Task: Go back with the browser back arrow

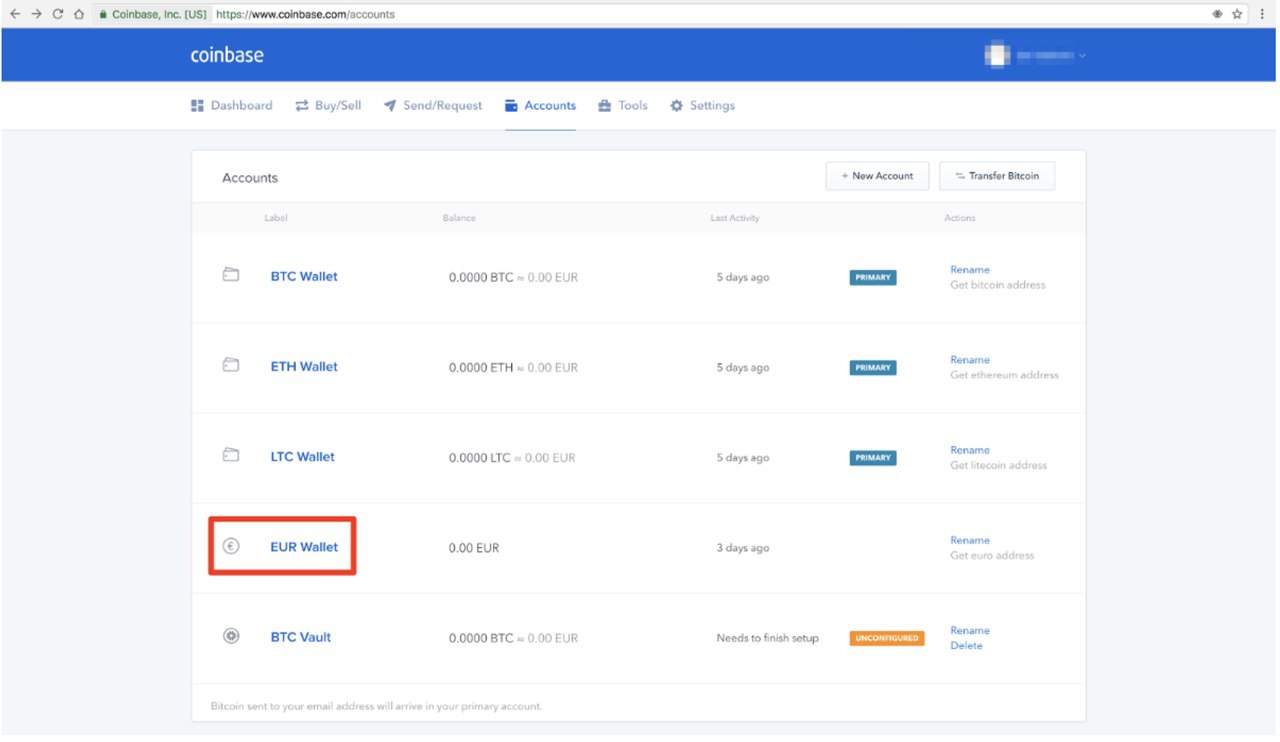Action: pyautogui.click(x=15, y=14)
